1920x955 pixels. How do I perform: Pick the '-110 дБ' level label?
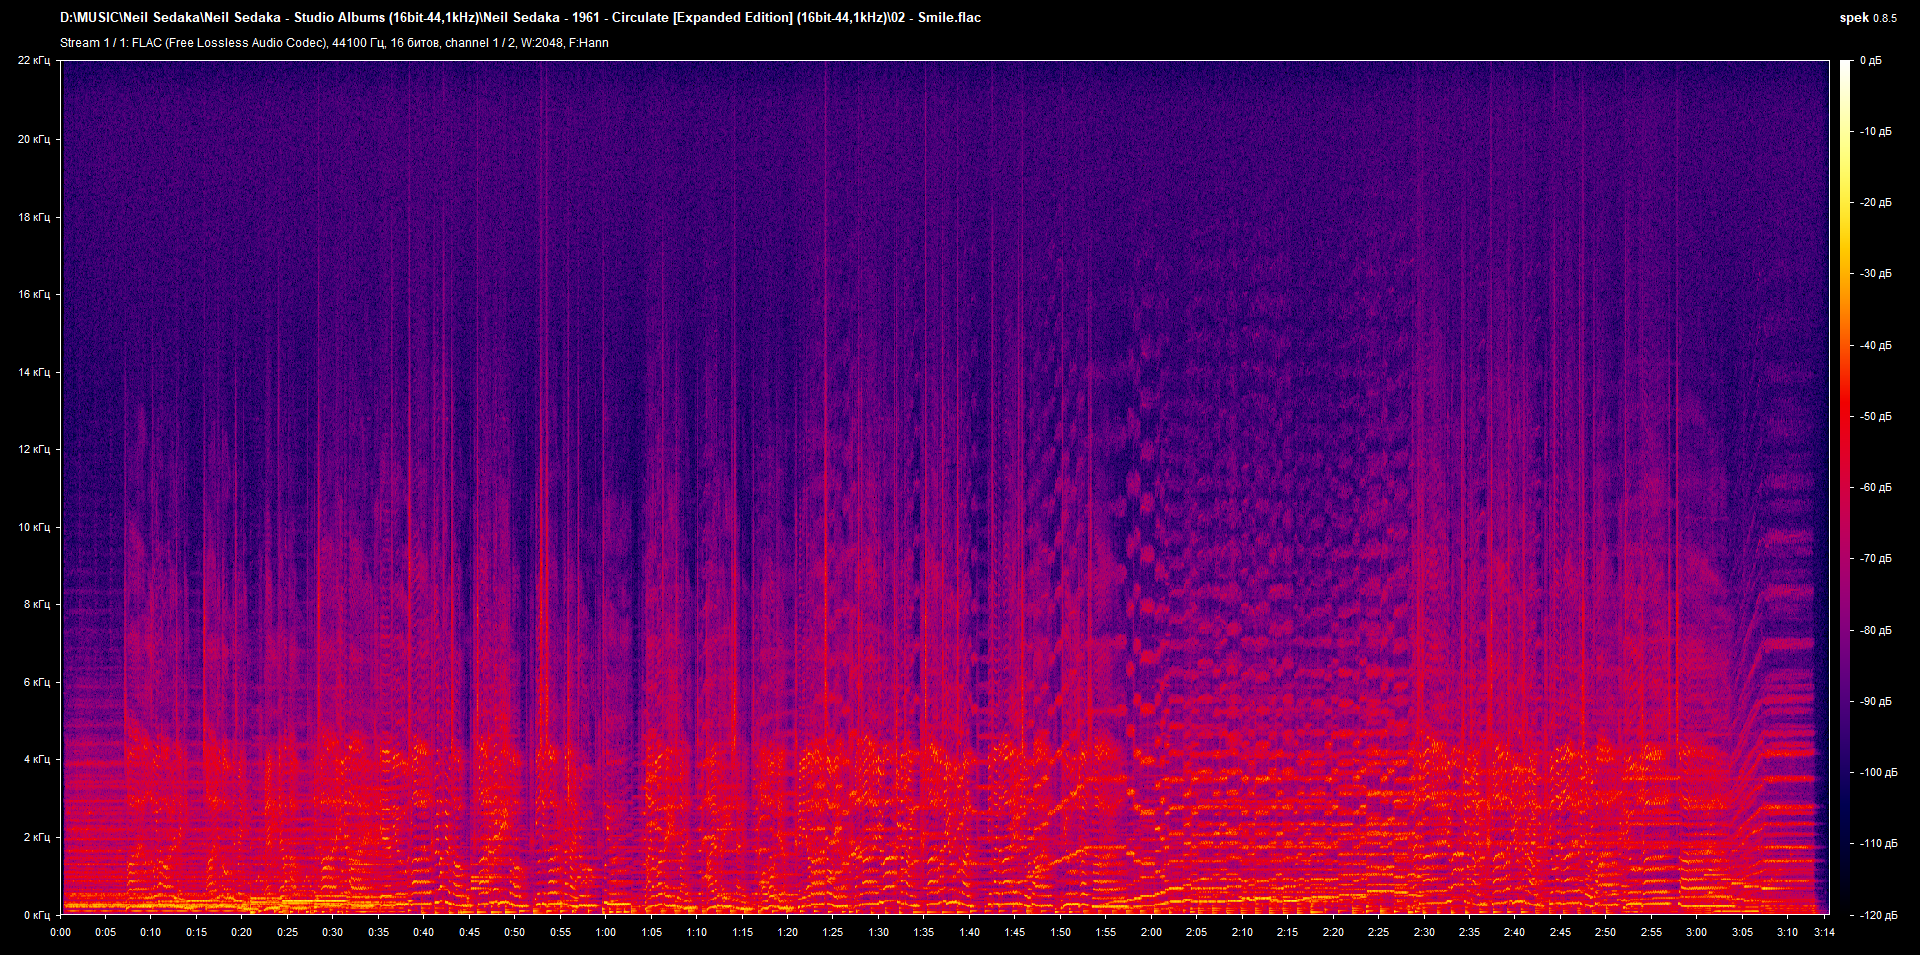pyautogui.click(x=1878, y=843)
